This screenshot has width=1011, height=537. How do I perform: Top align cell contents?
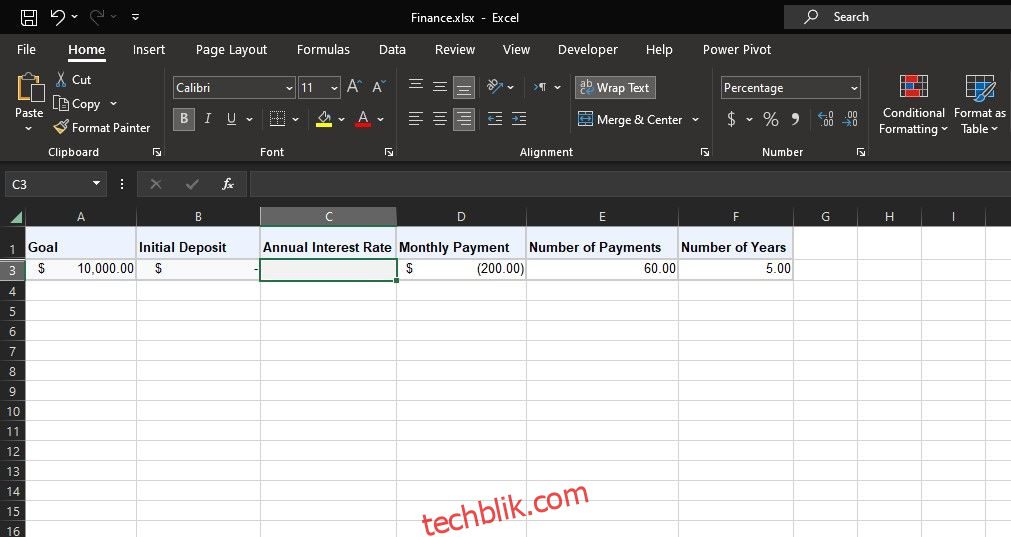pyautogui.click(x=416, y=86)
